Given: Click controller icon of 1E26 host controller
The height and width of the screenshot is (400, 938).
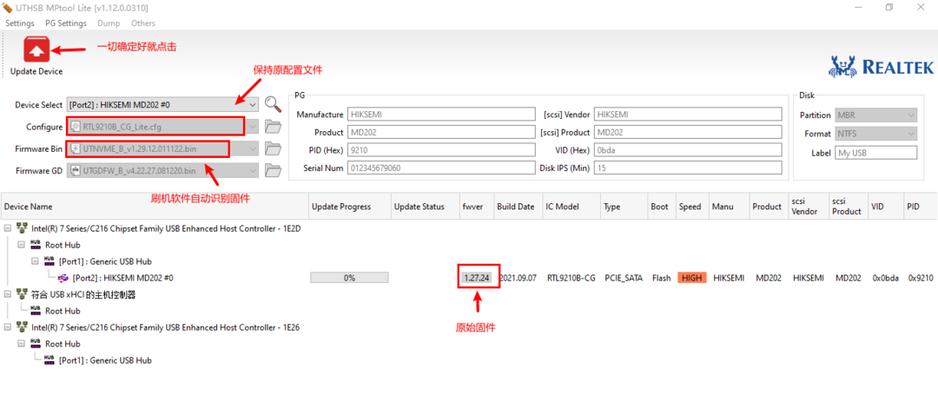Looking at the screenshot, I should coord(22,327).
